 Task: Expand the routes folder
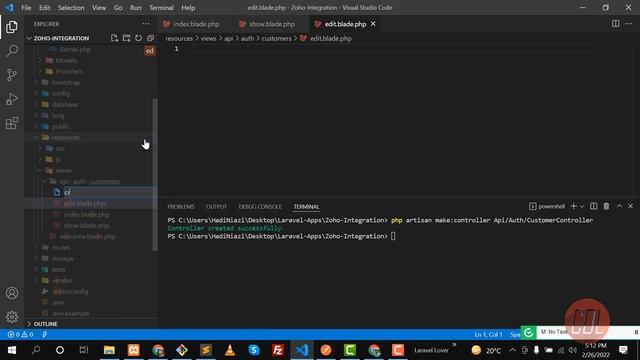point(61,248)
